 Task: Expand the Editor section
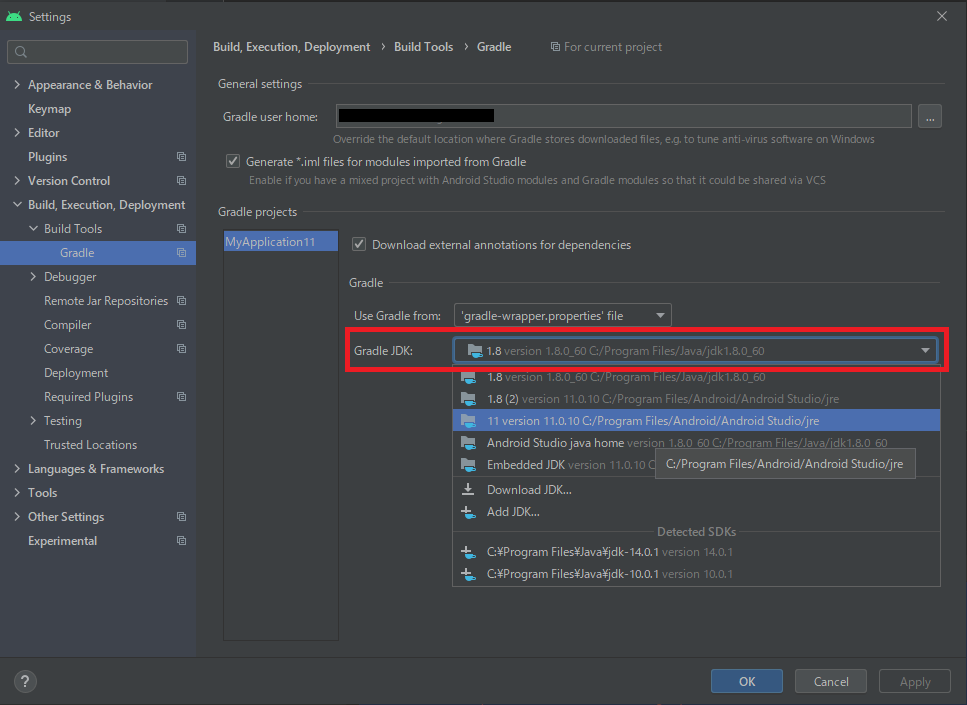[17, 133]
